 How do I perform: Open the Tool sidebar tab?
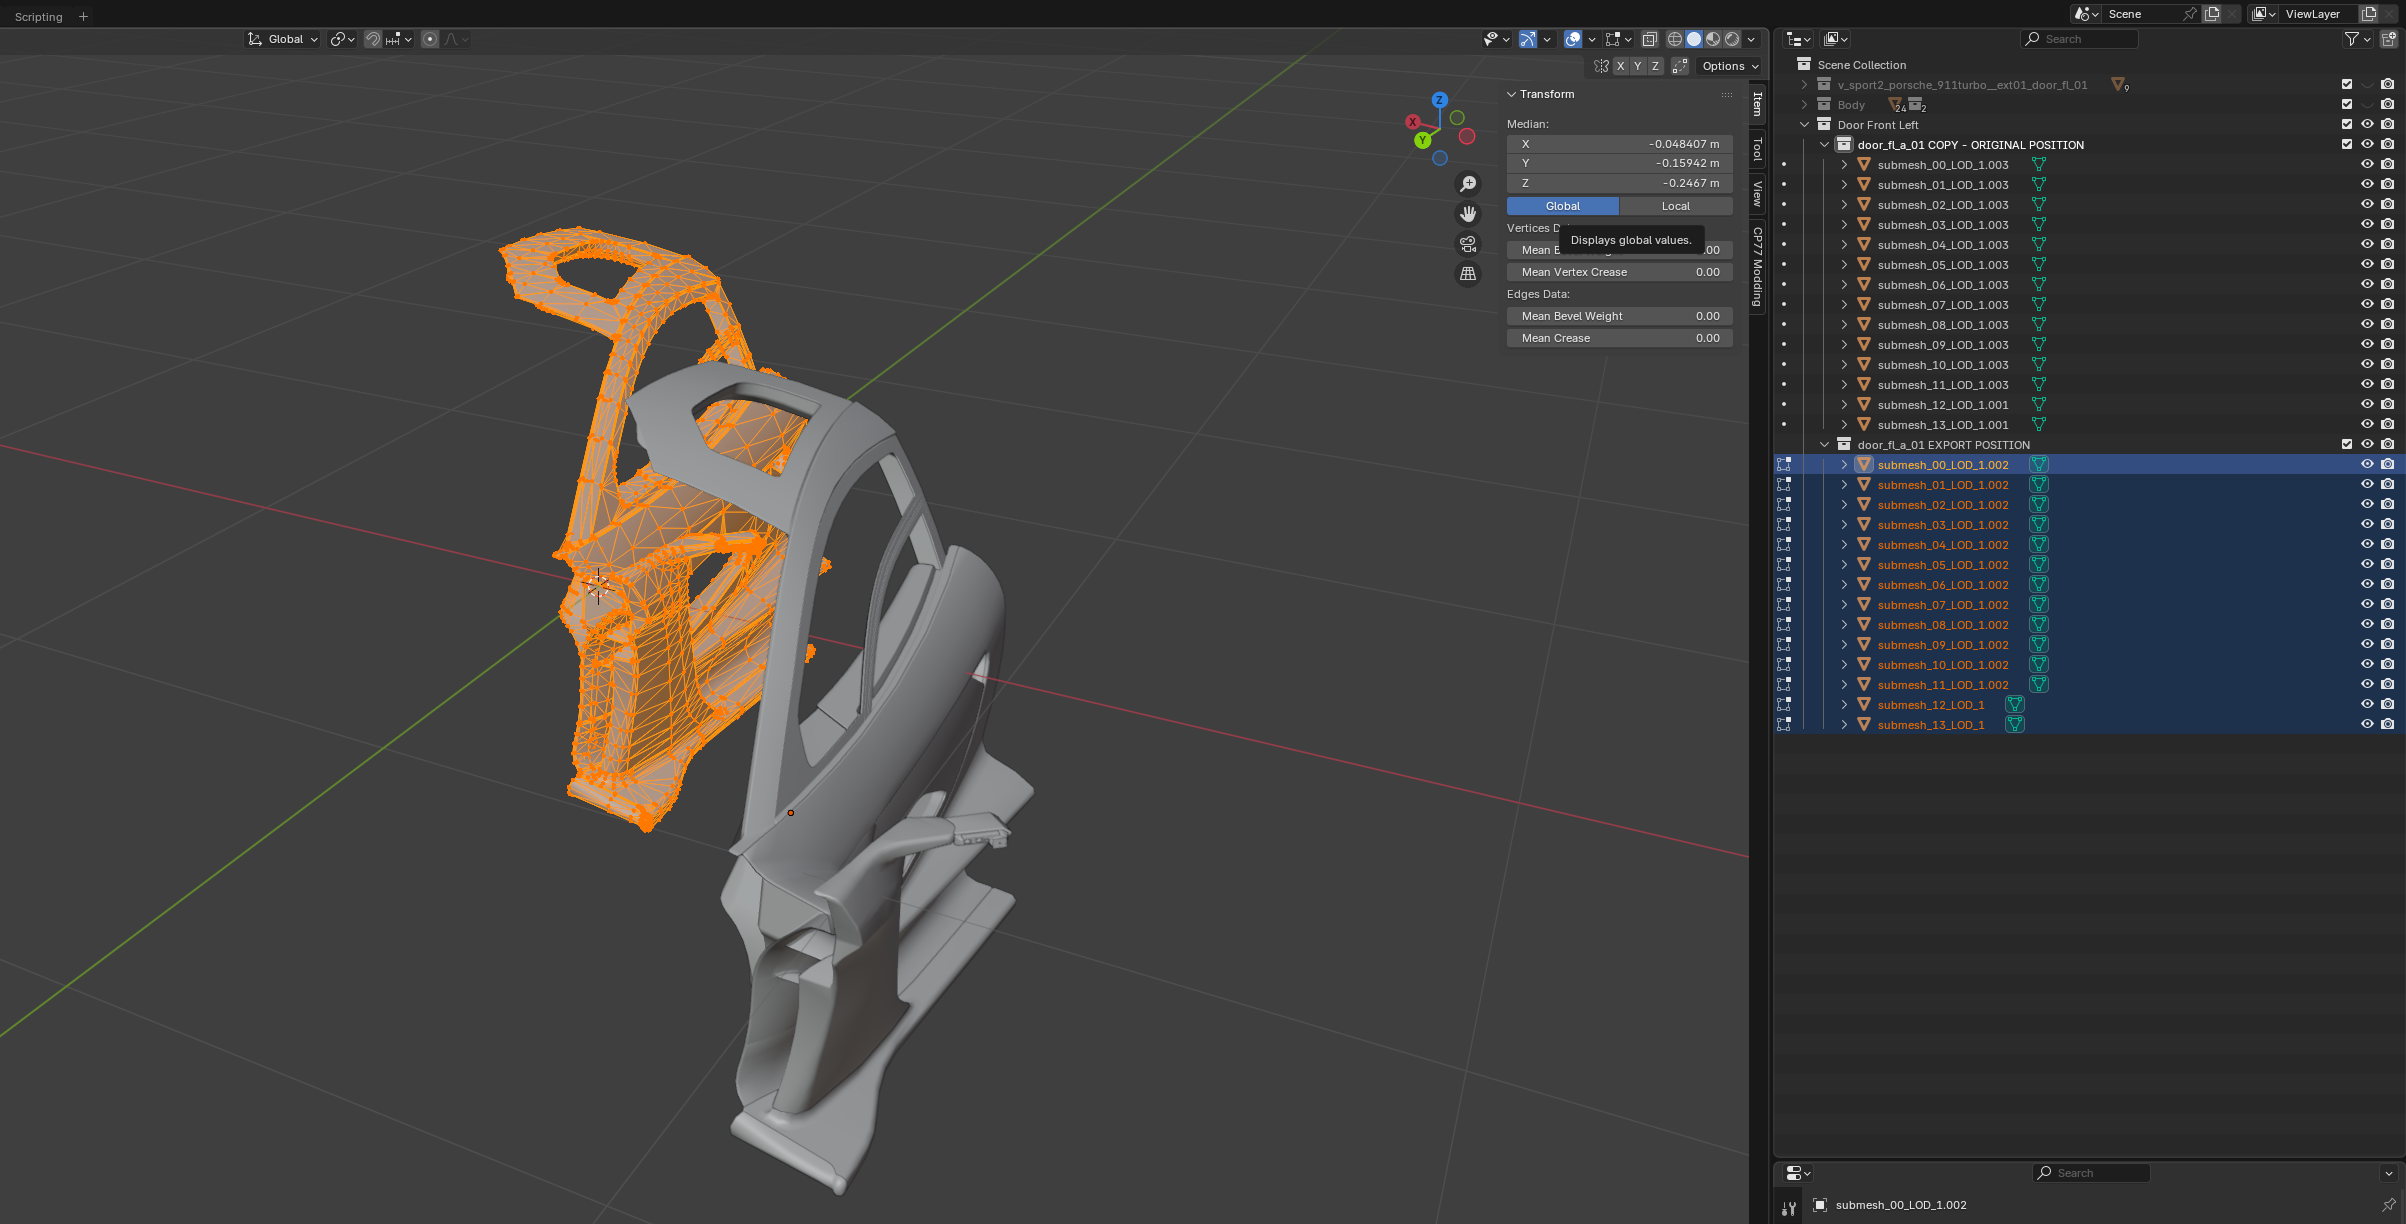1757,150
